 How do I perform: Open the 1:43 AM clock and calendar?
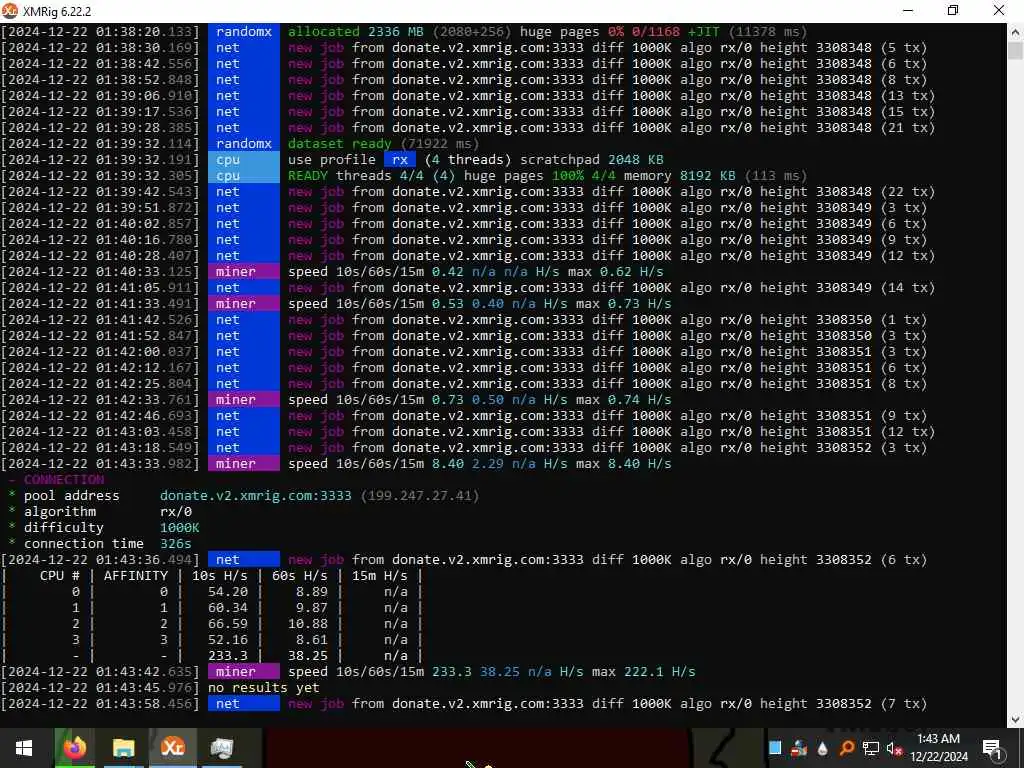click(938, 748)
